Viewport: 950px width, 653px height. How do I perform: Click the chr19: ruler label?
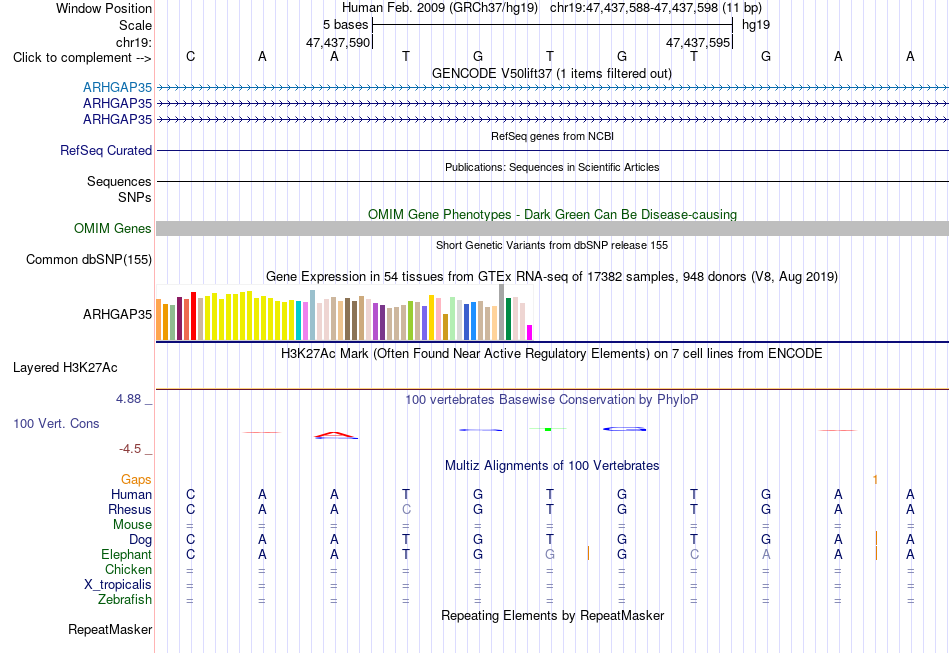click(x=133, y=42)
